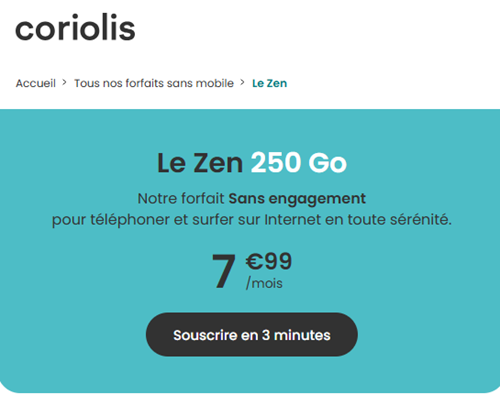Click the white 250 Go data amount
500x395 pixels.
coord(299,163)
